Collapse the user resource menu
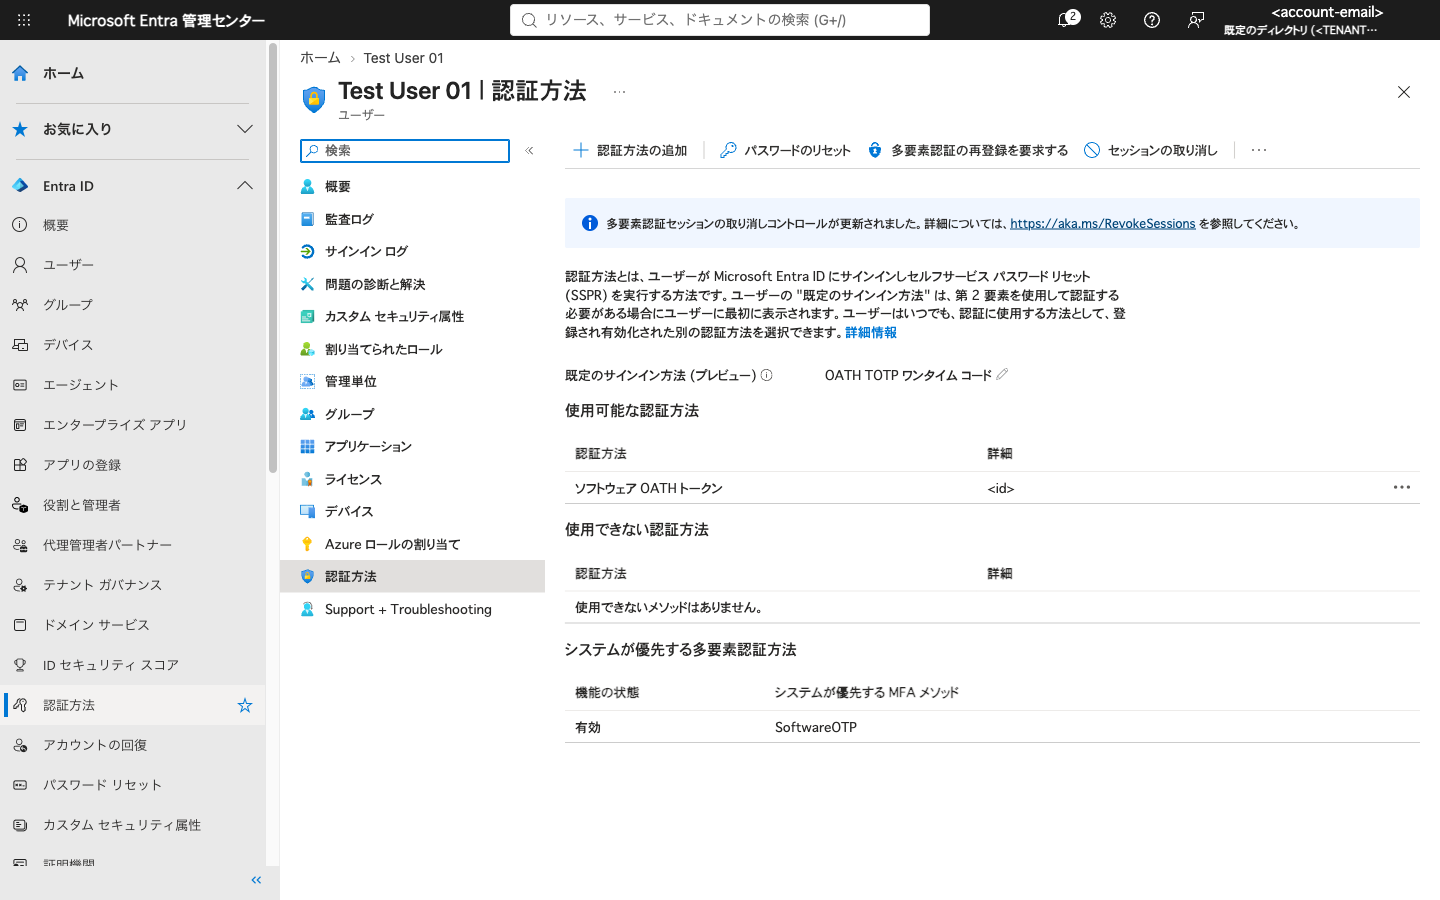Viewport: 1440px width, 900px height. pos(529,151)
